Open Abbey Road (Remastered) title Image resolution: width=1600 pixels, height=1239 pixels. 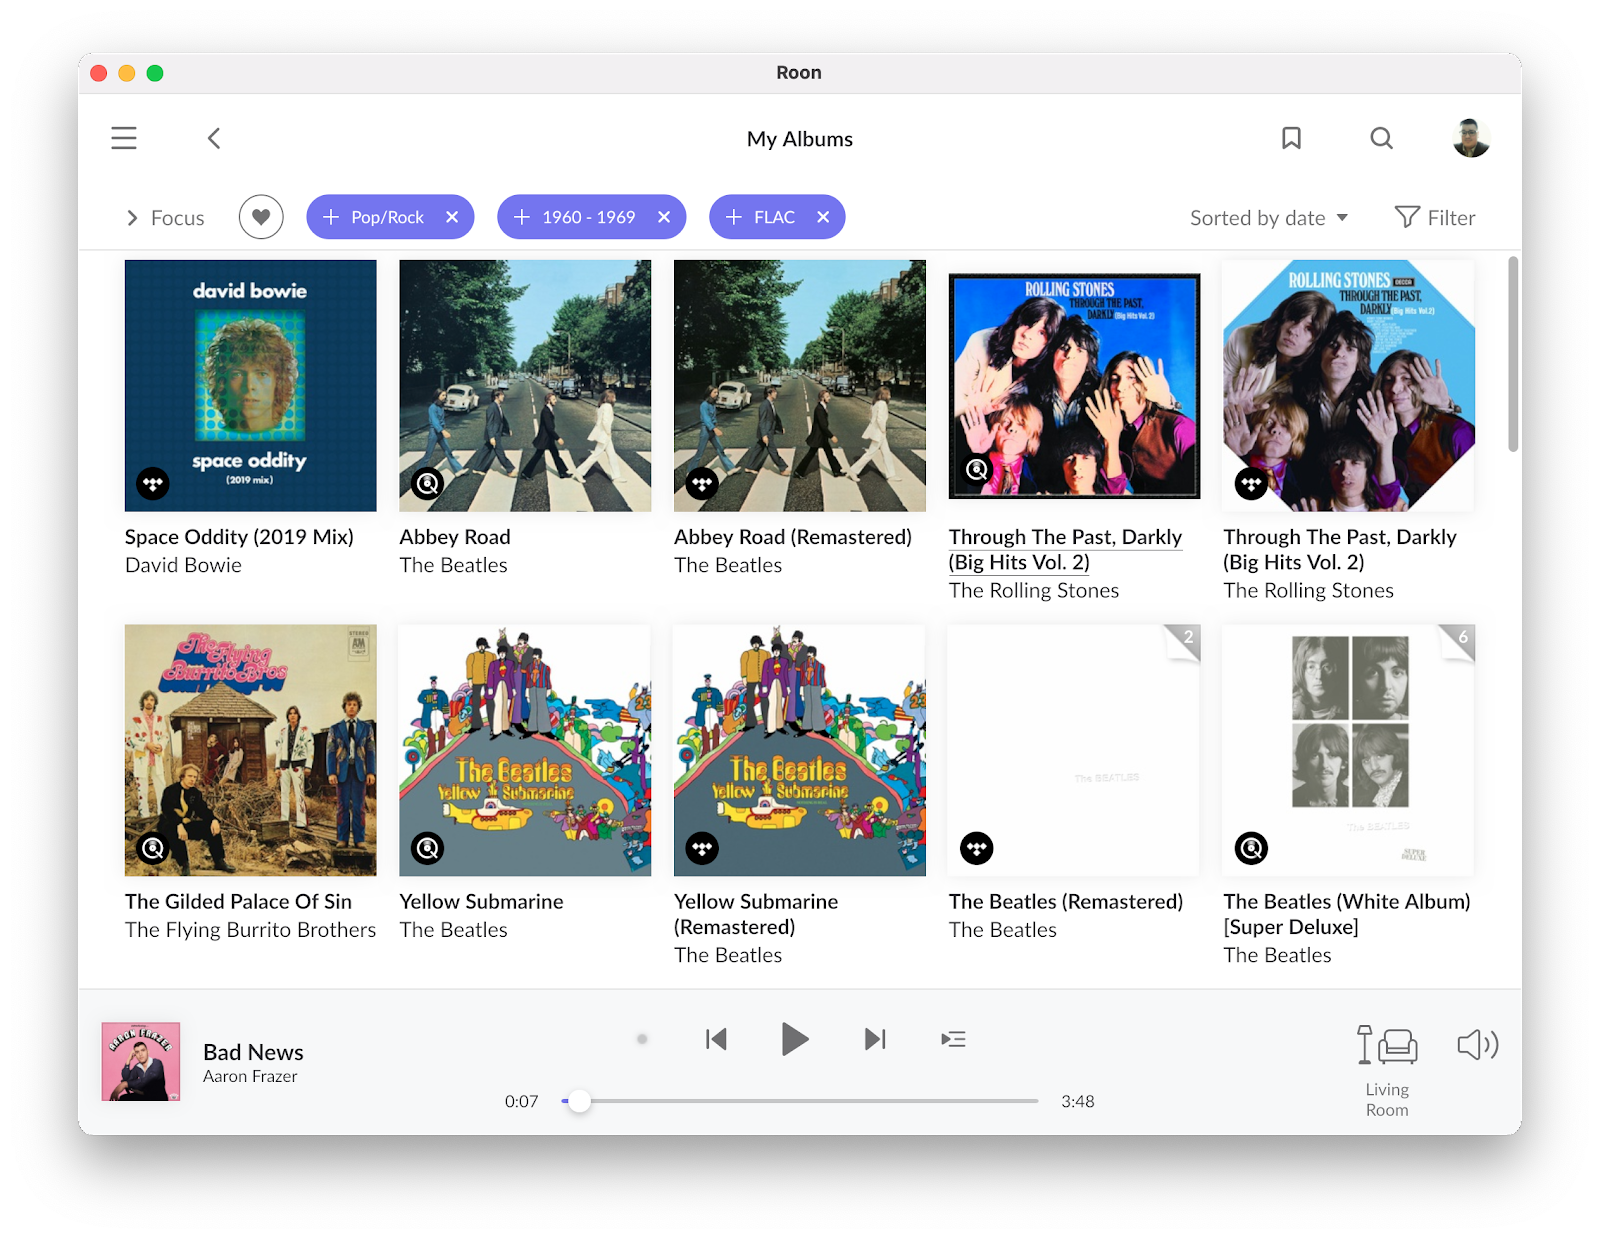coord(793,537)
